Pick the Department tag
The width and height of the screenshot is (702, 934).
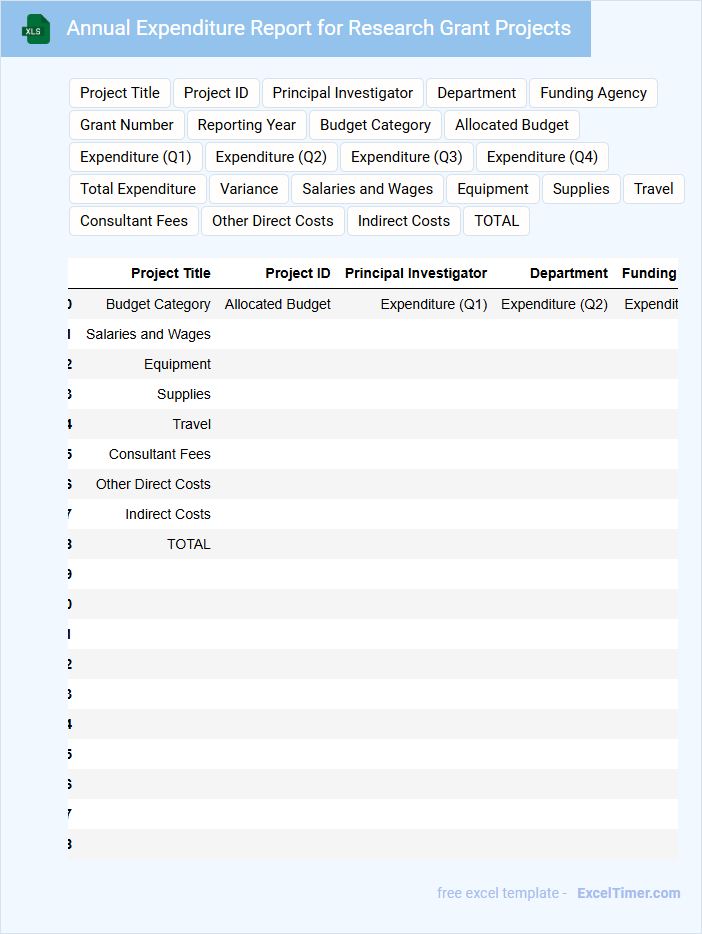point(476,93)
